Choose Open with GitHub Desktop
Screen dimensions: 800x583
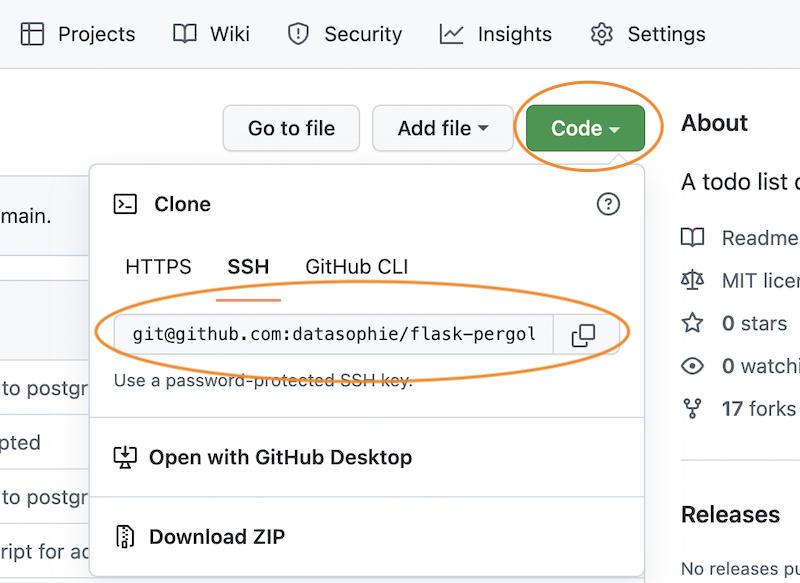click(280, 457)
